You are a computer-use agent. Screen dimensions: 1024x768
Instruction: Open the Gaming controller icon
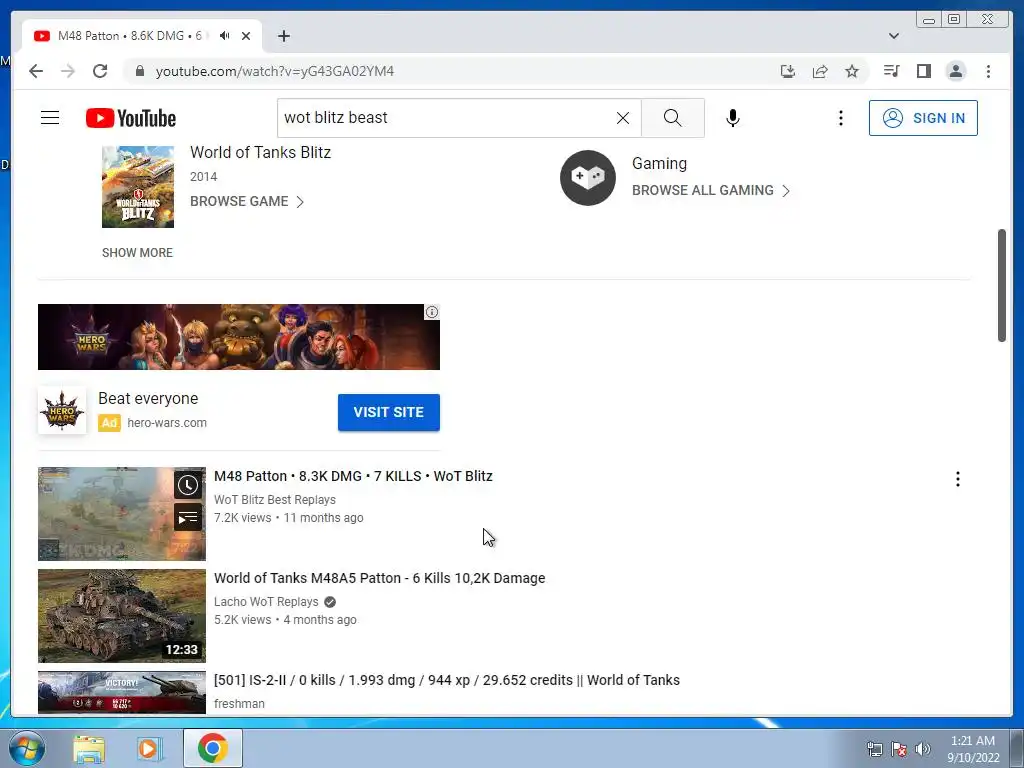588,178
